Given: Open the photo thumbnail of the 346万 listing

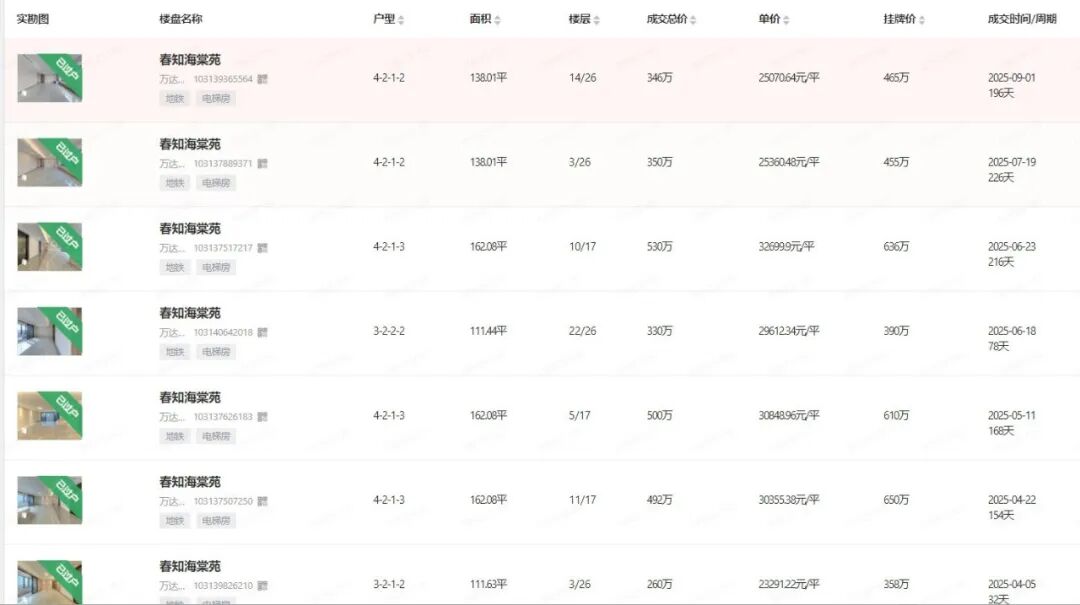Looking at the screenshot, I should coord(50,78).
